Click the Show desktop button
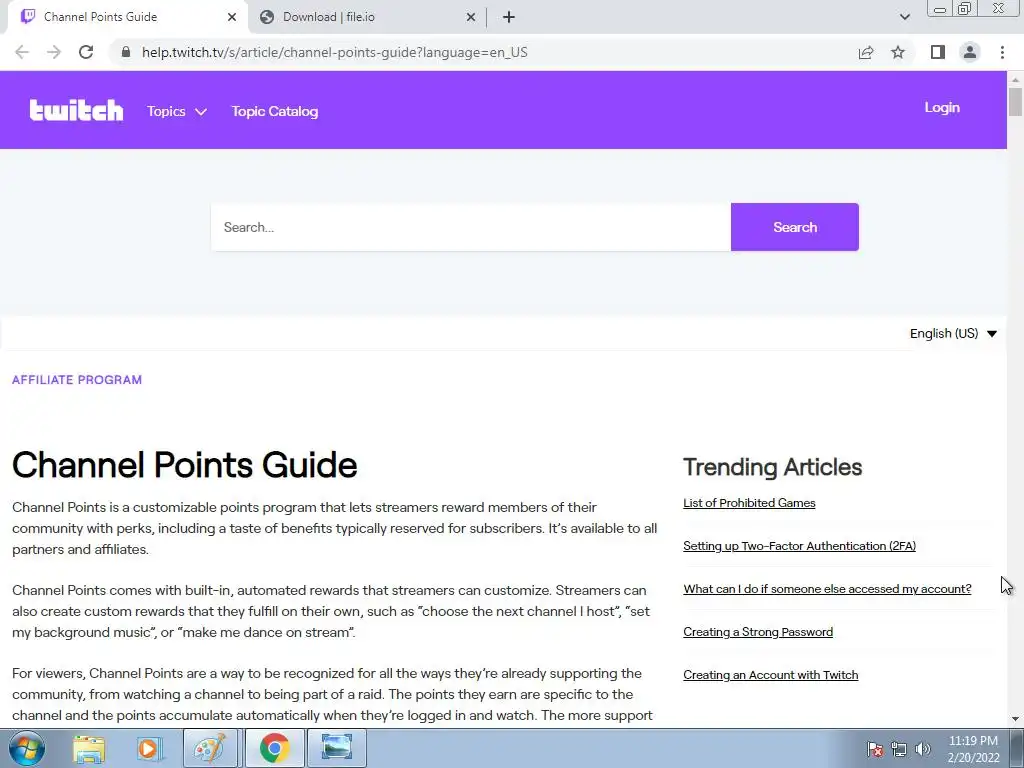 (x=1016, y=748)
